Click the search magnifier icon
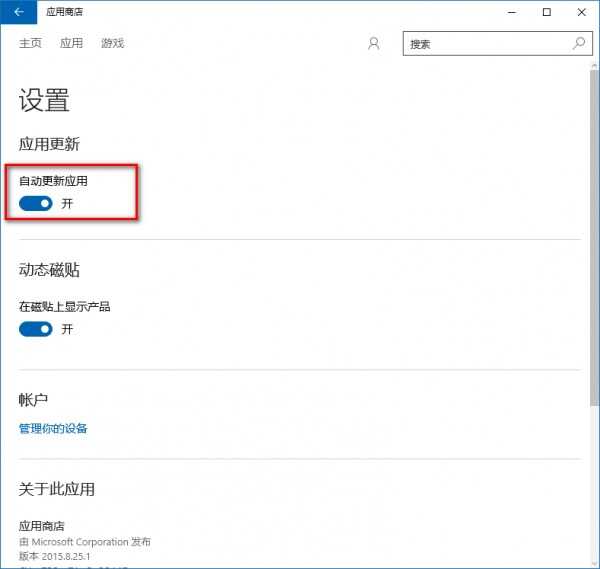Screen dimensions: 600x569 (x=579, y=44)
